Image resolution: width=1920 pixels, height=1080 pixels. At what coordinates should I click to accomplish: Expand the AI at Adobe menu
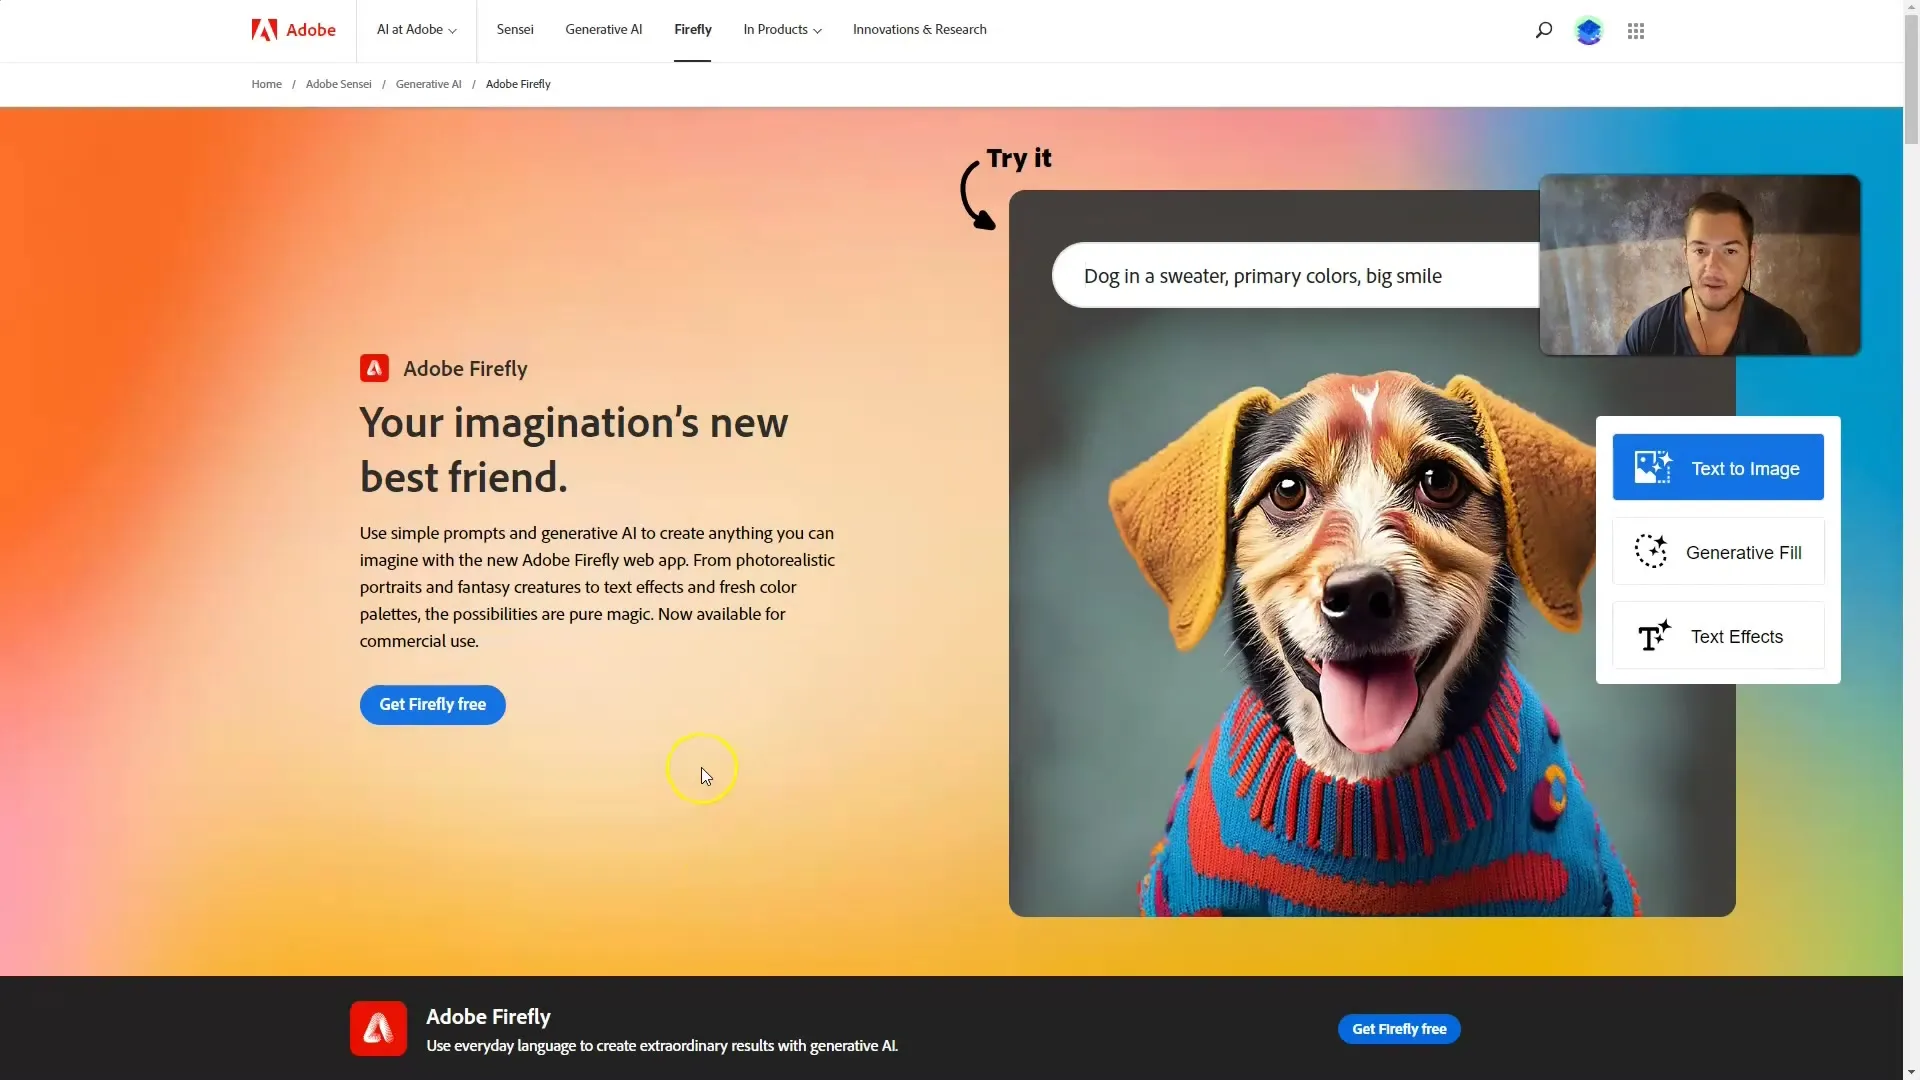[x=416, y=30]
